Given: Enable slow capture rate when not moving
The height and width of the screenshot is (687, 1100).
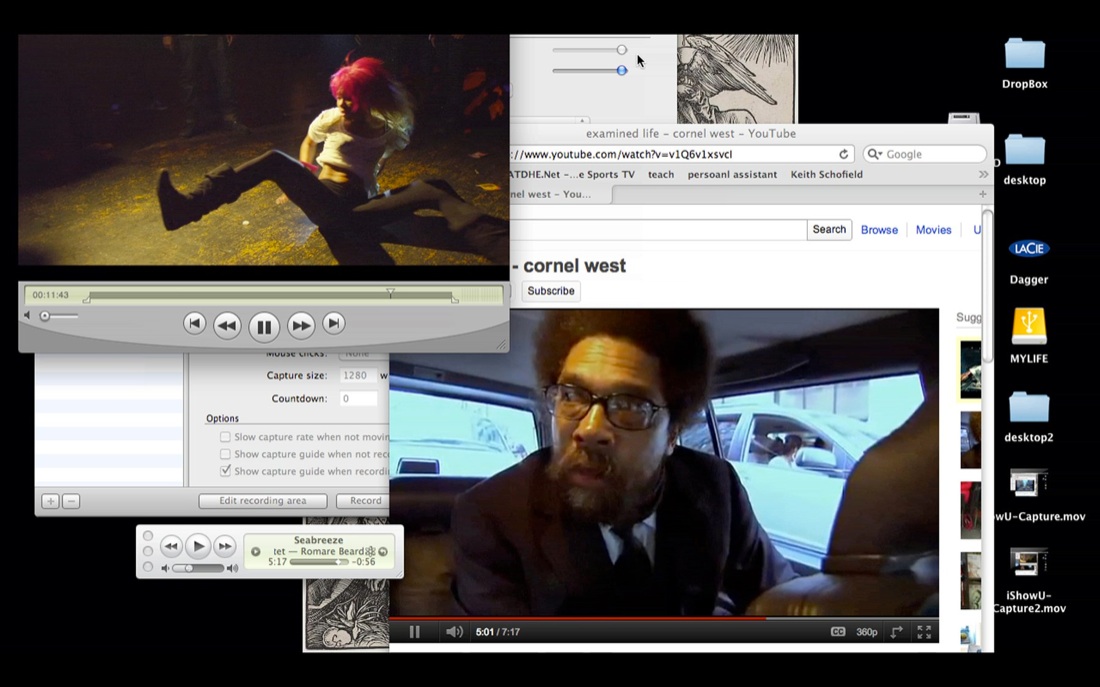Looking at the screenshot, I should pyautogui.click(x=225, y=437).
